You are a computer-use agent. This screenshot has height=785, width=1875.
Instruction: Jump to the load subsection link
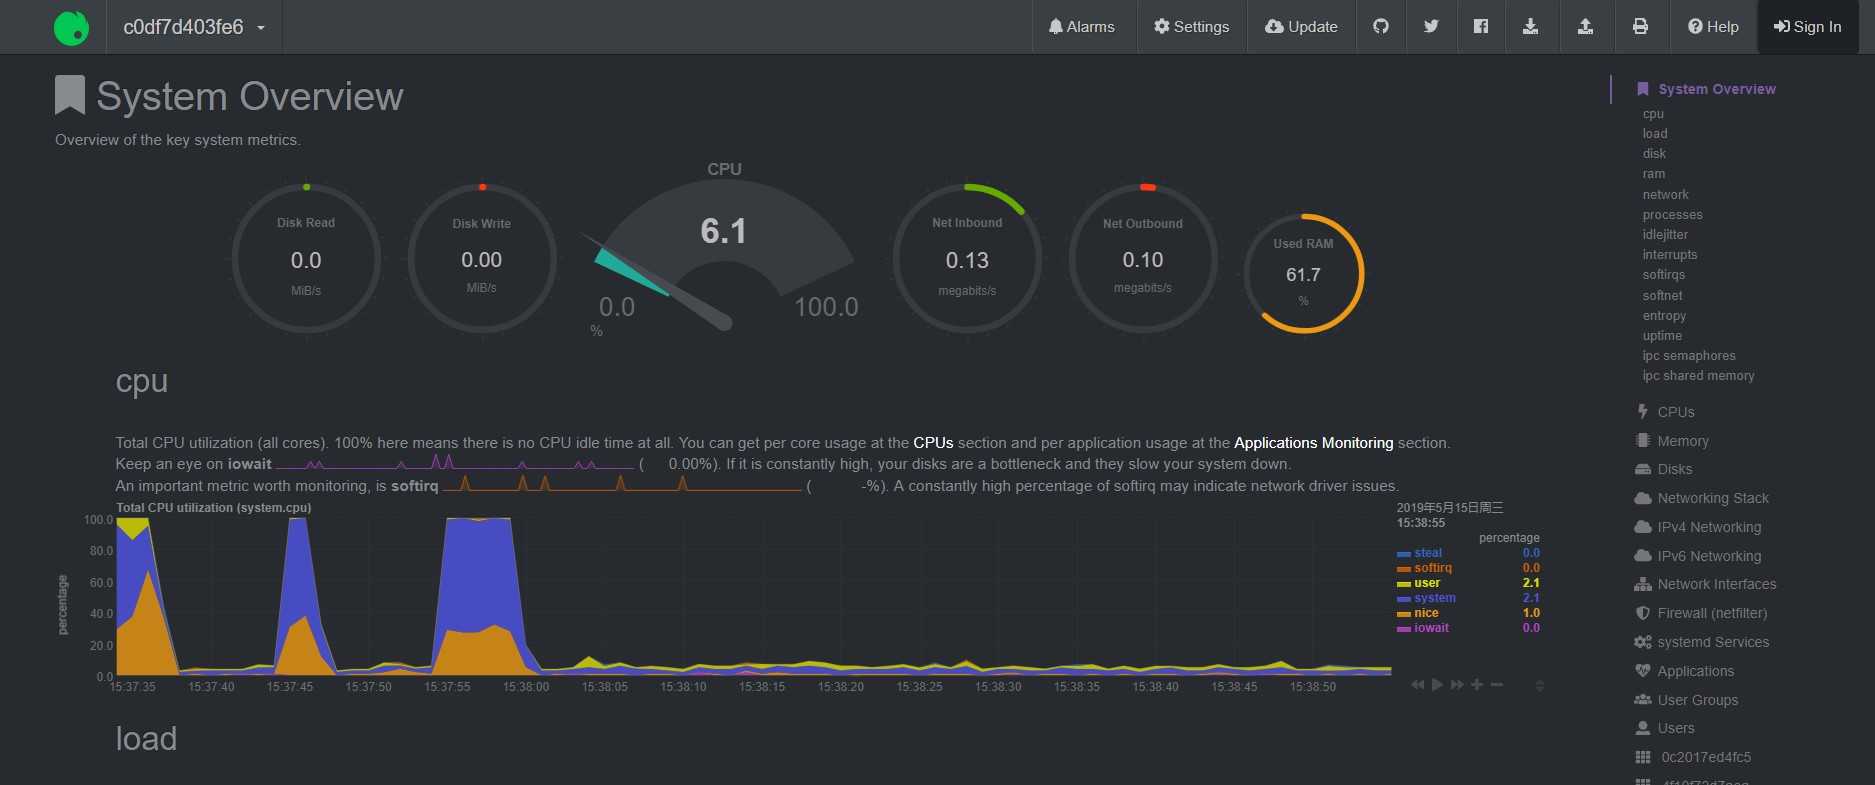coord(1655,134)
